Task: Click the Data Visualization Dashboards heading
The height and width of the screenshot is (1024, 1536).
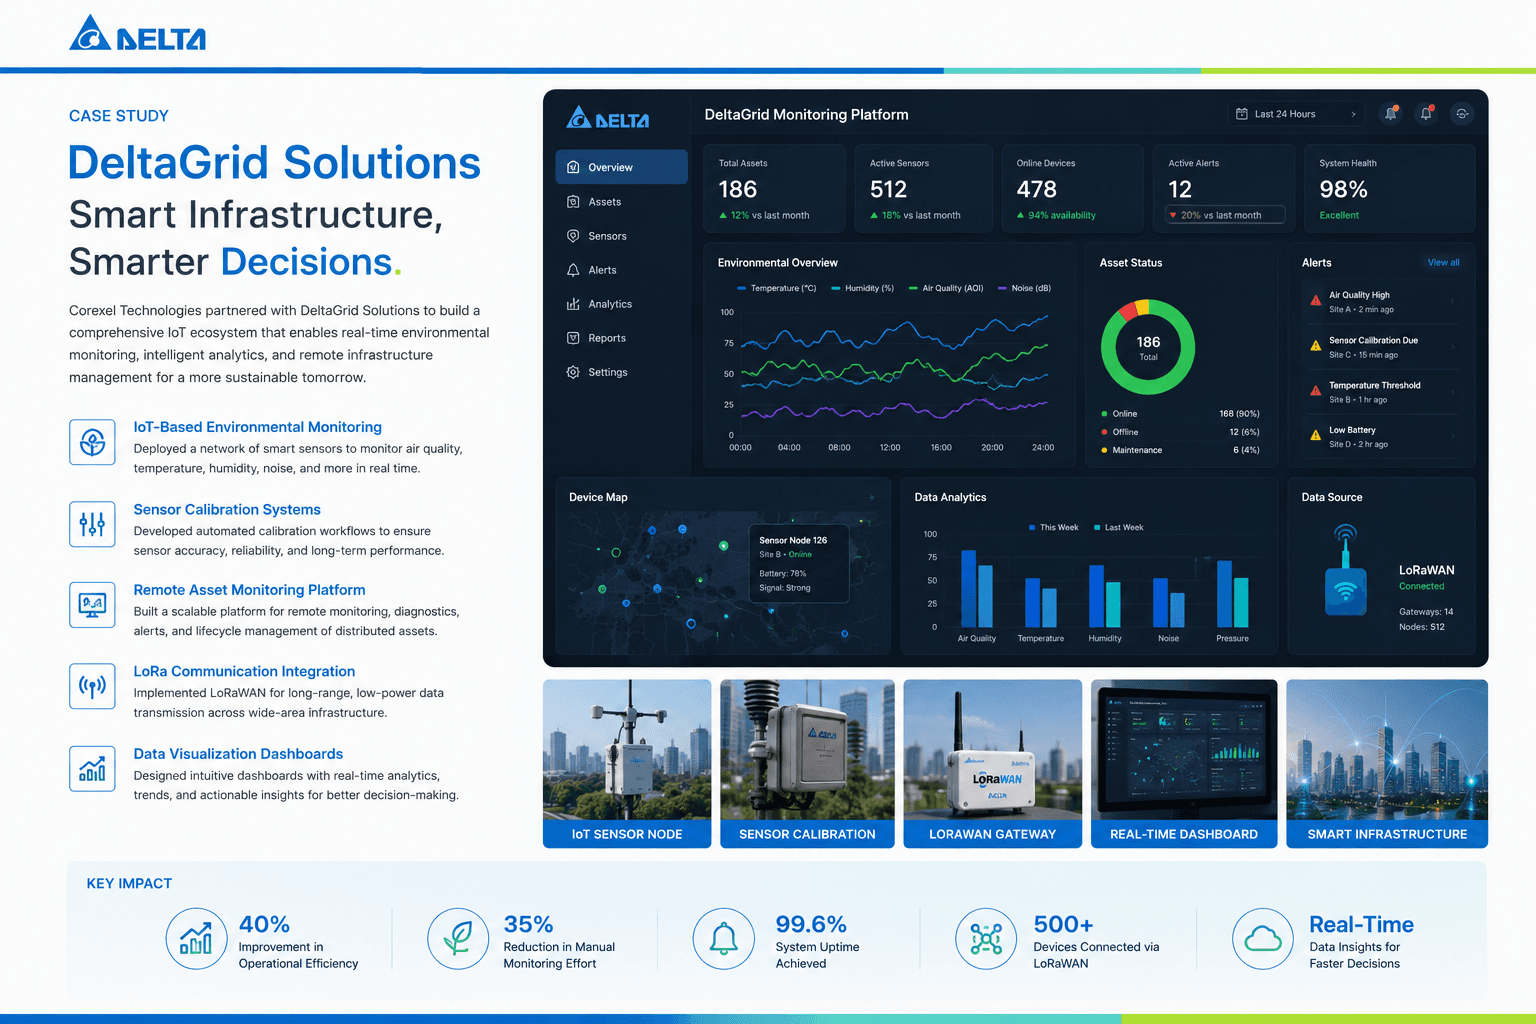Action: tap(239, 754)
